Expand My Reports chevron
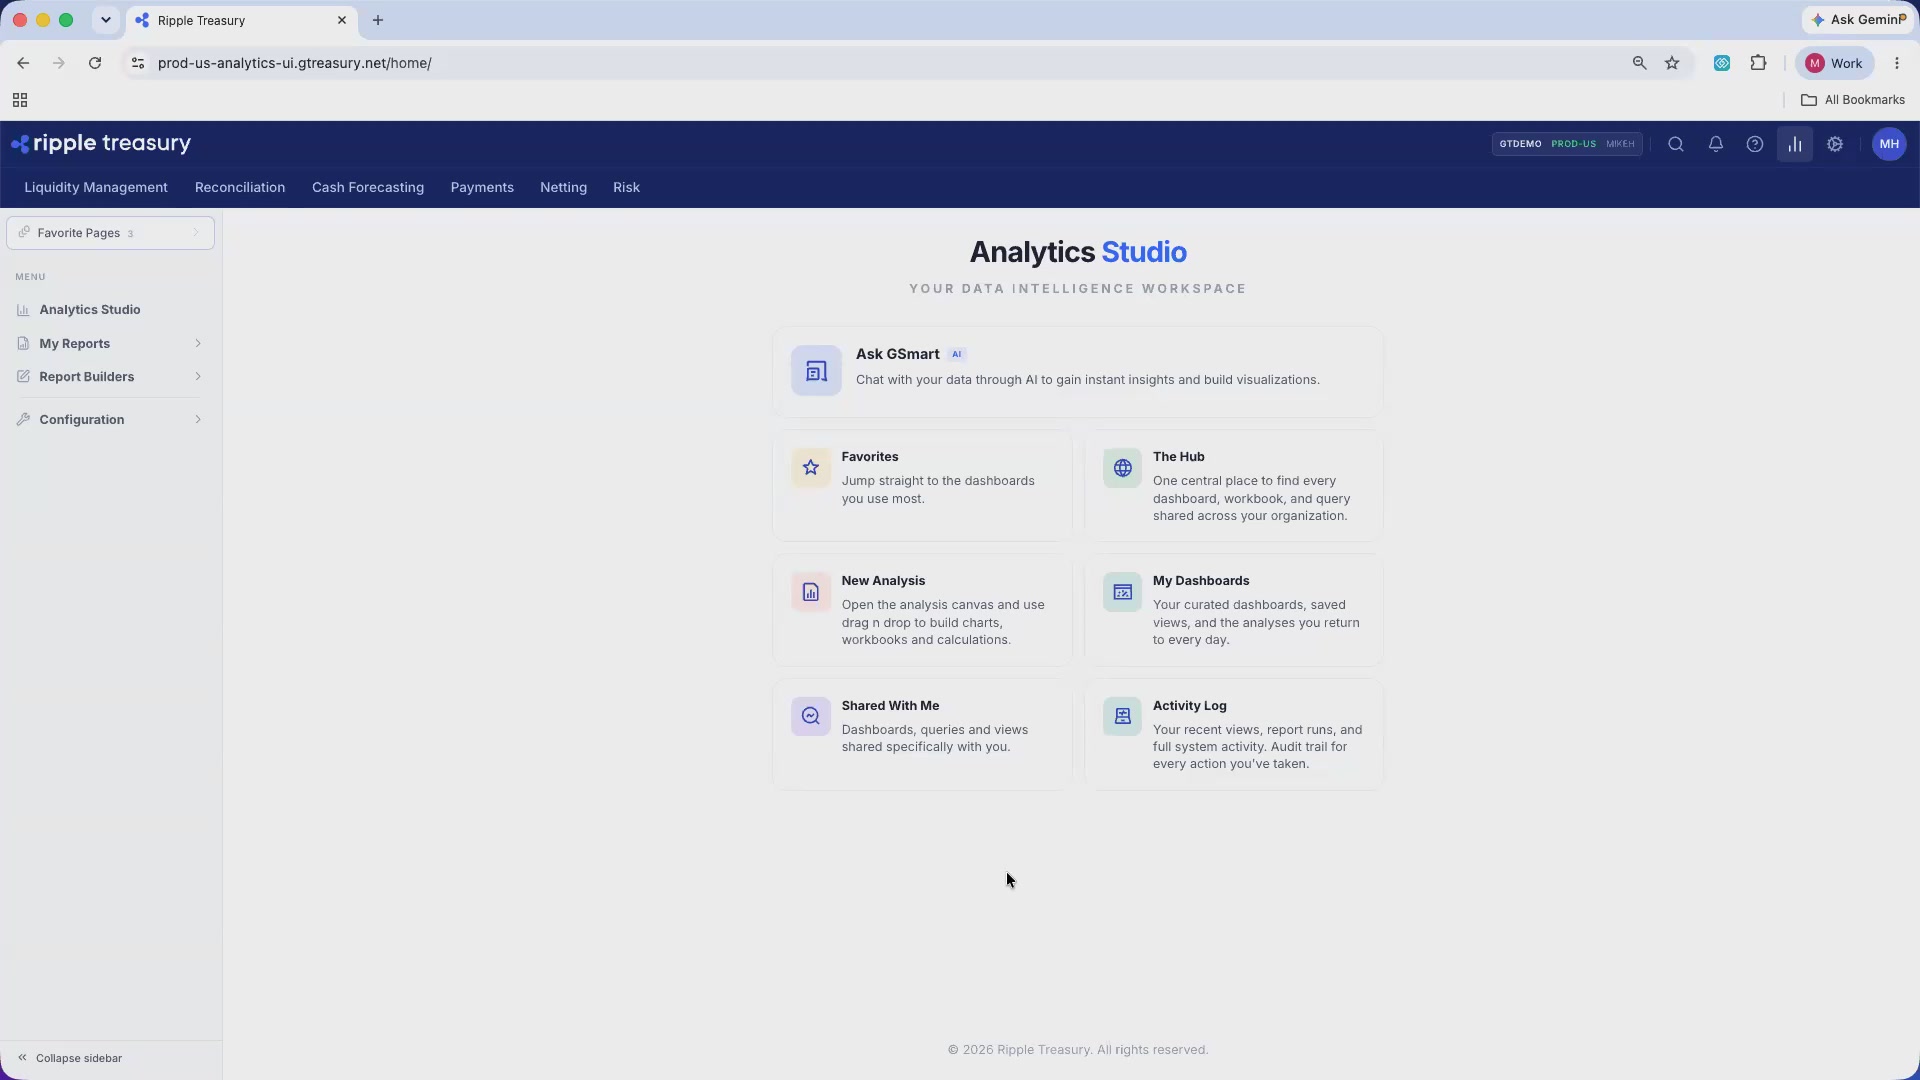 click(x=198, y=343)
